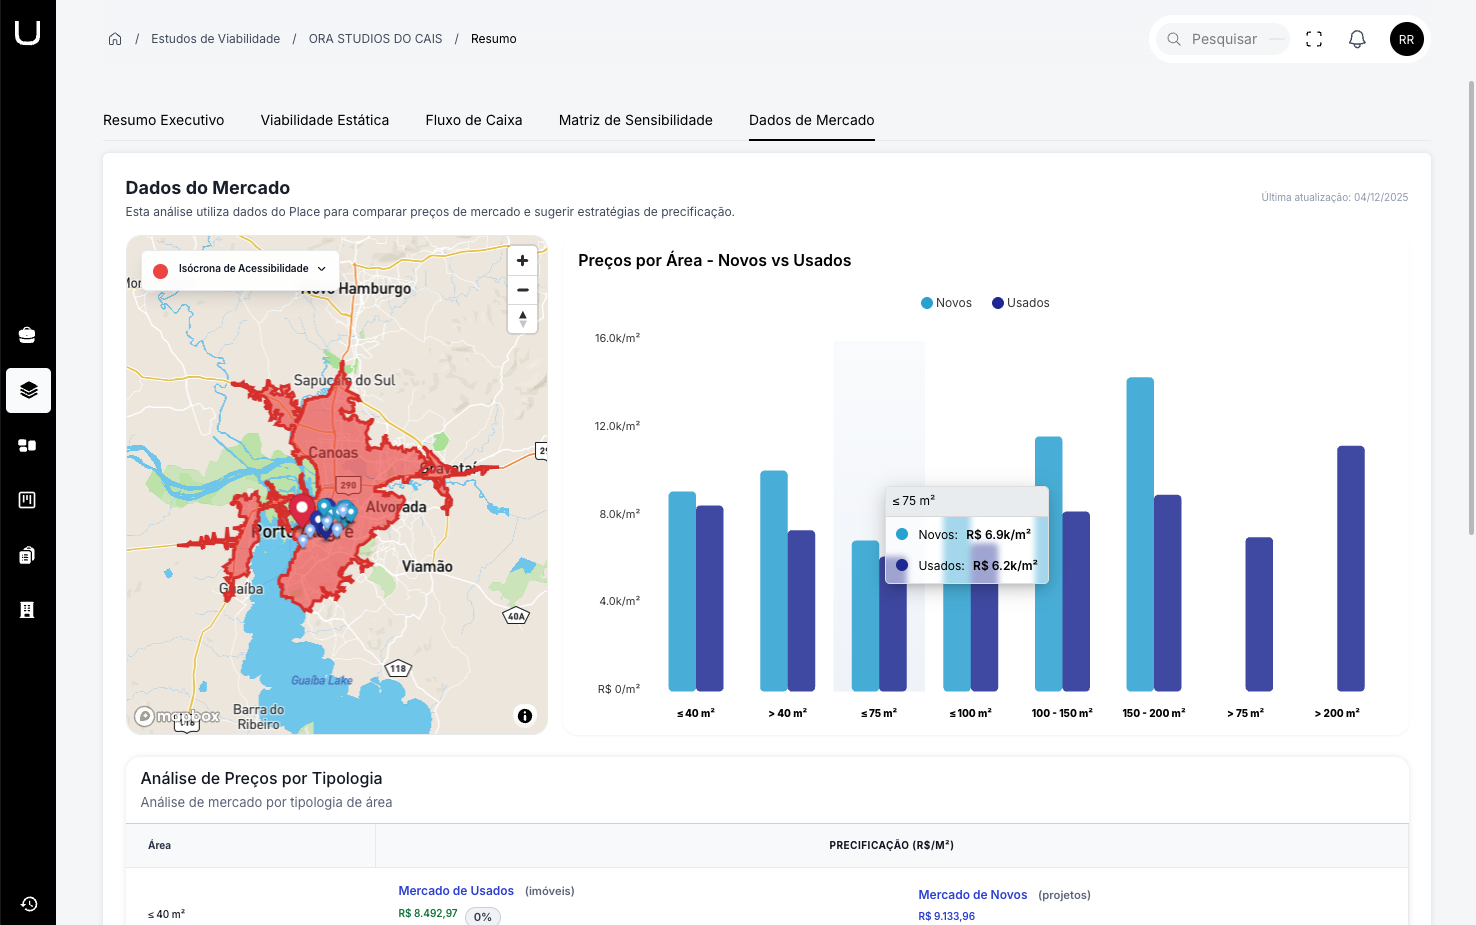The height and width of the screenshot is (925, 1476).
Task: Zoom in on the map
Action: [x=522, y=261]
